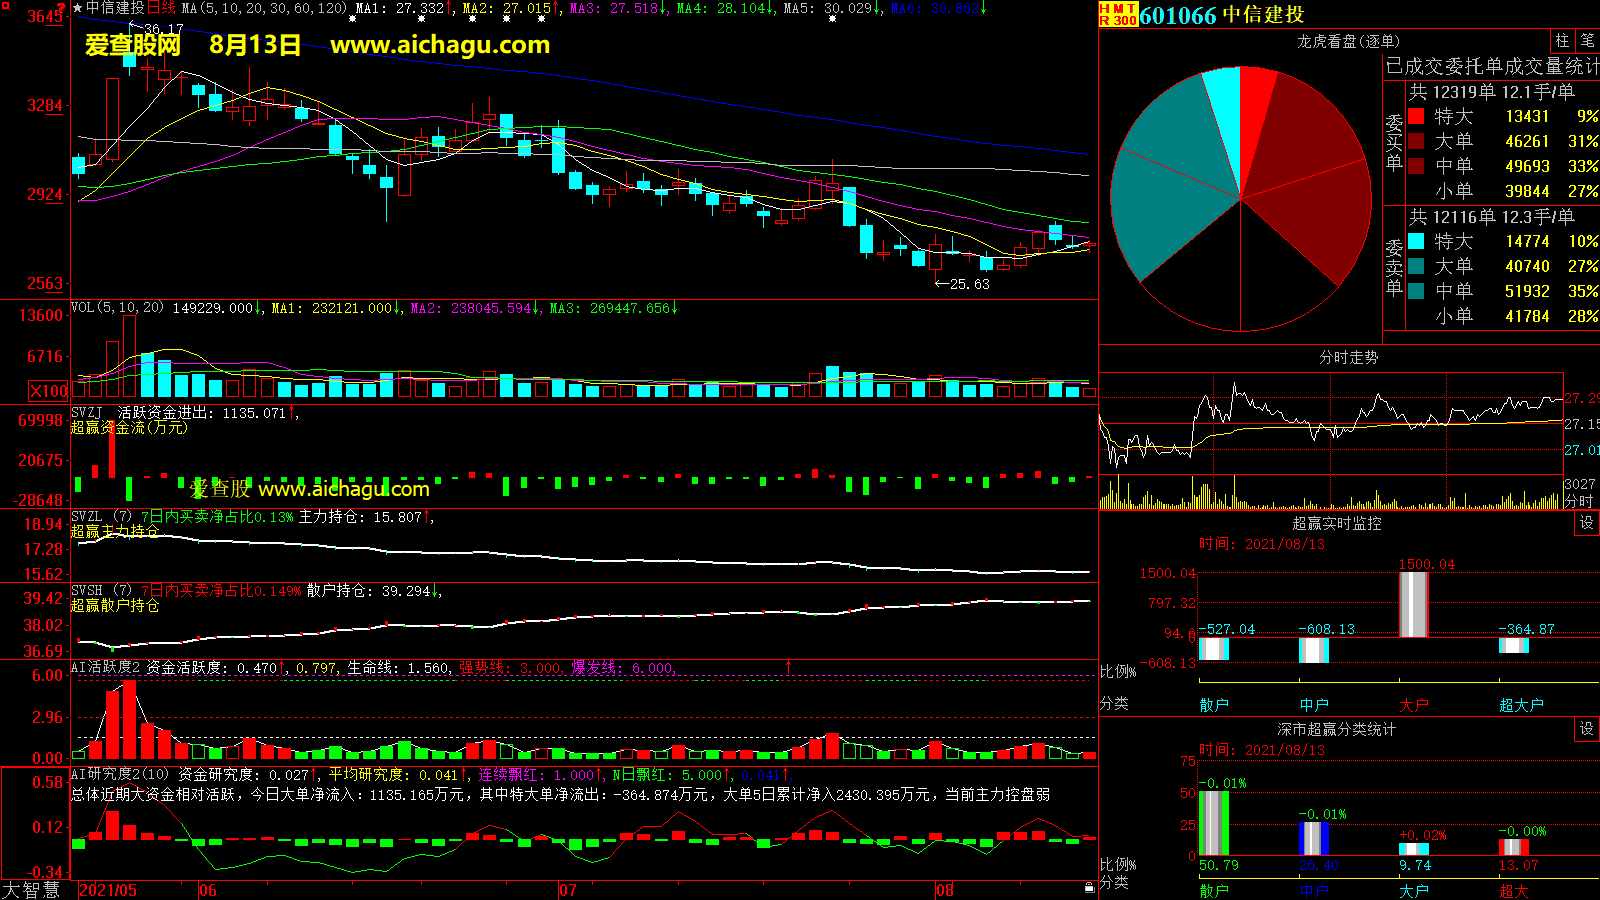Click the 日线 period label
This screenshot has height=900, width=1600.
click(161, 8)
